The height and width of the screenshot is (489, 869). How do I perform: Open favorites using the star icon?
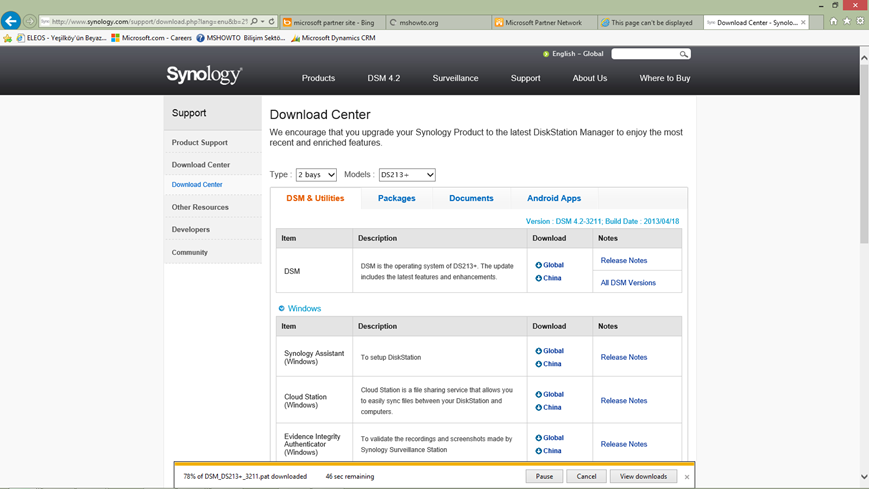click(847, 21)
